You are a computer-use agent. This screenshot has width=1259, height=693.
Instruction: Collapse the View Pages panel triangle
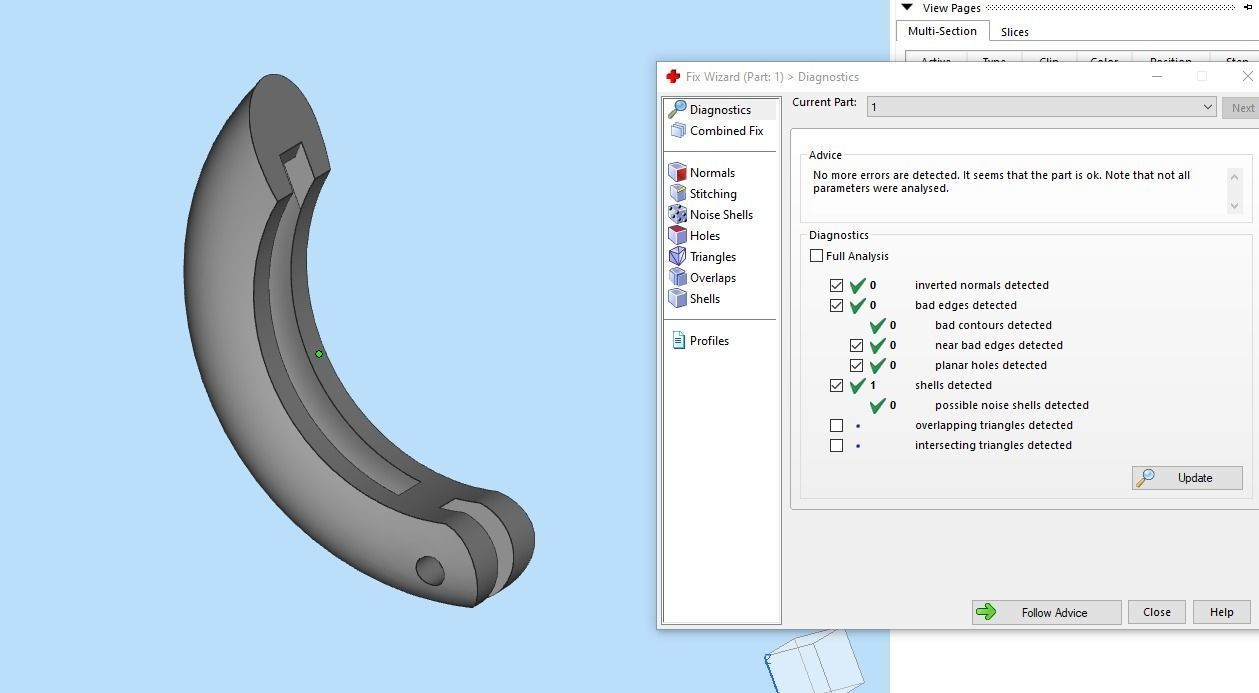pos(906,7)
